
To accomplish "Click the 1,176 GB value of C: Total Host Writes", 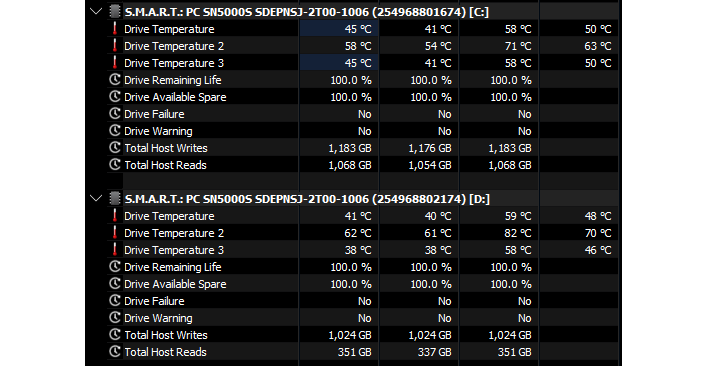I will [x=430, y=148].
